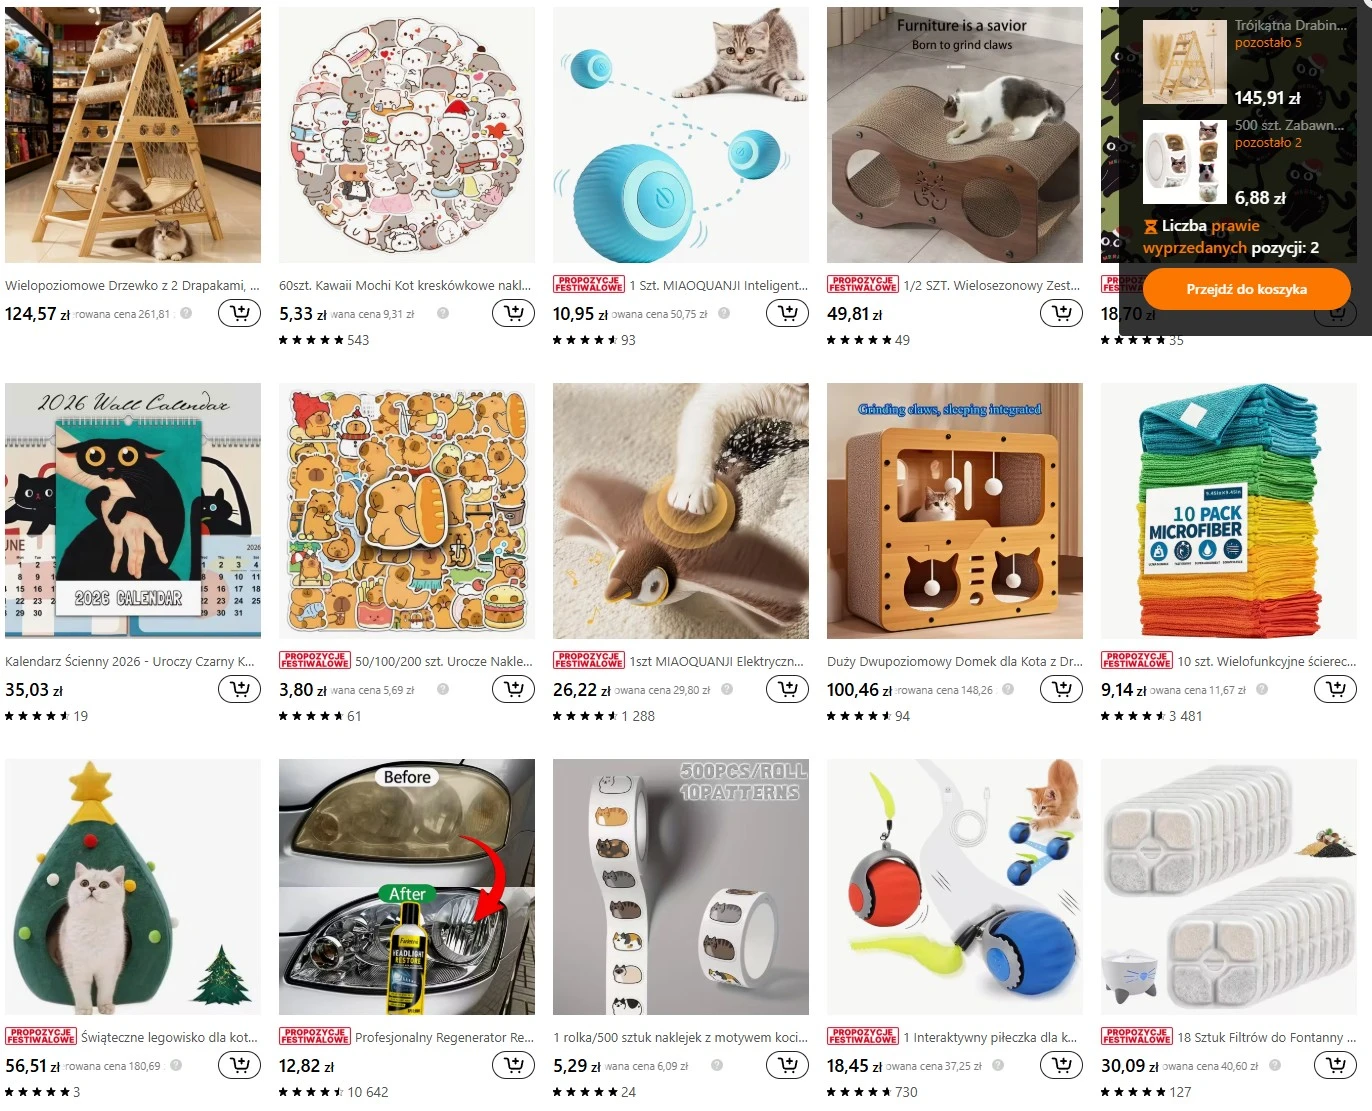
Task: Open the 500 szt. Zabawn... item in cart popup
Action: 1289,125
